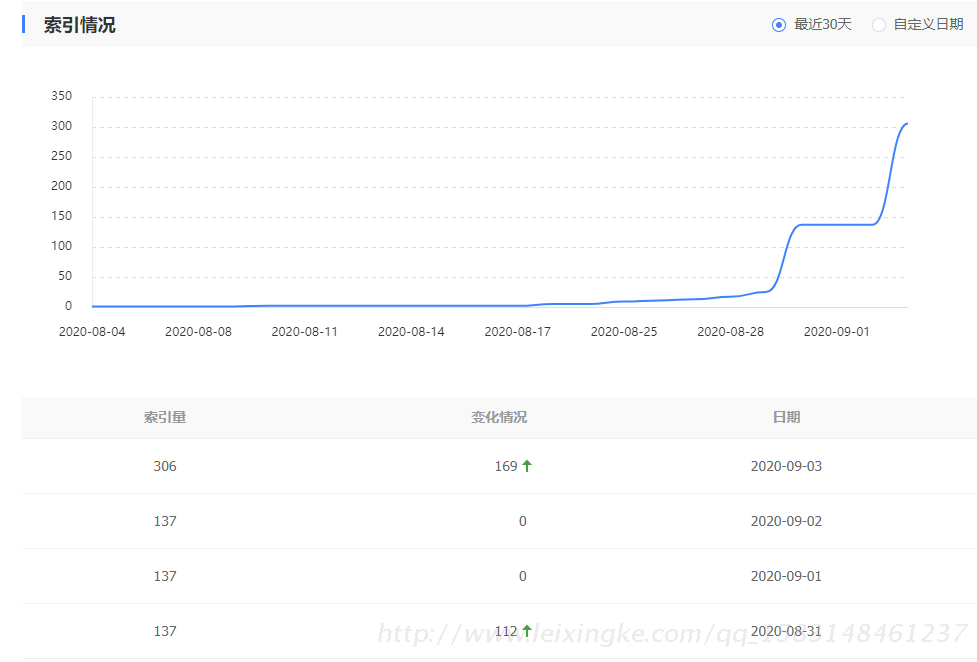Select the 最近30天 radio button
Image resolution: width=977 pixels, height=662 pixels.
pyautogui.click(x=779, y=25)
